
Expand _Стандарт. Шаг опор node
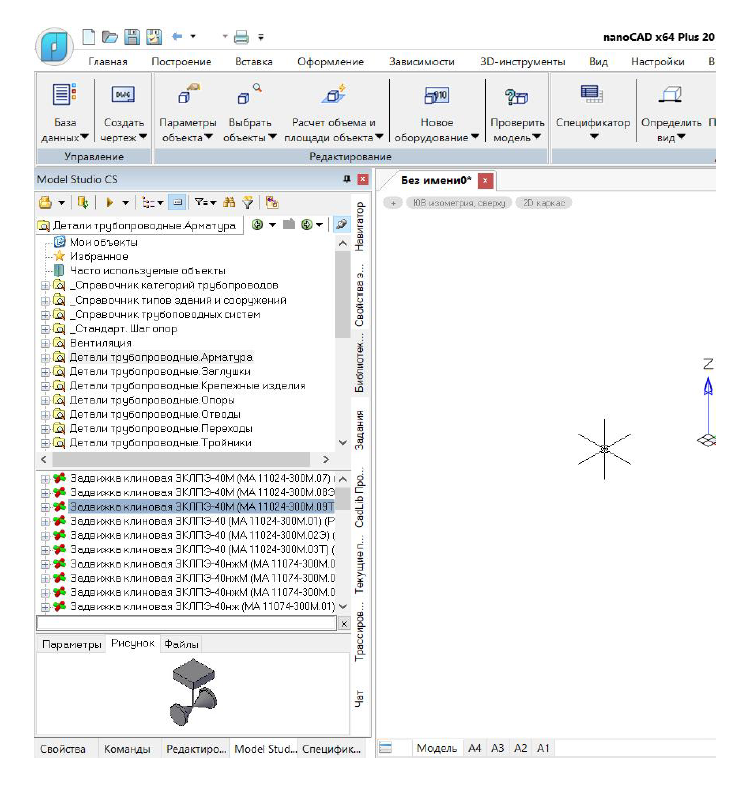(x=45, y=329)
